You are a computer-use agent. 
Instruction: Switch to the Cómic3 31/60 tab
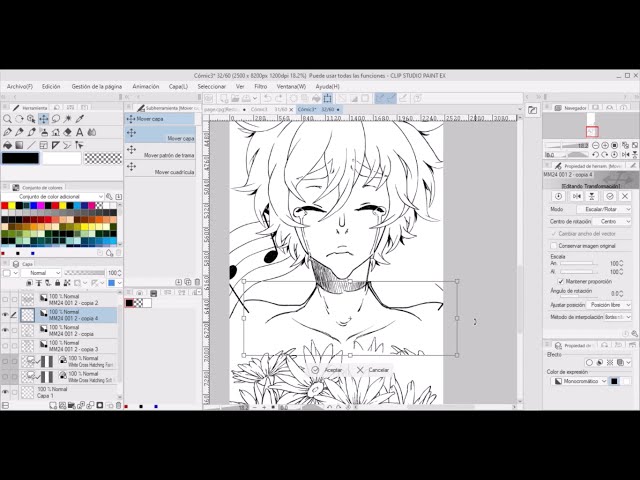pos(269,109)
